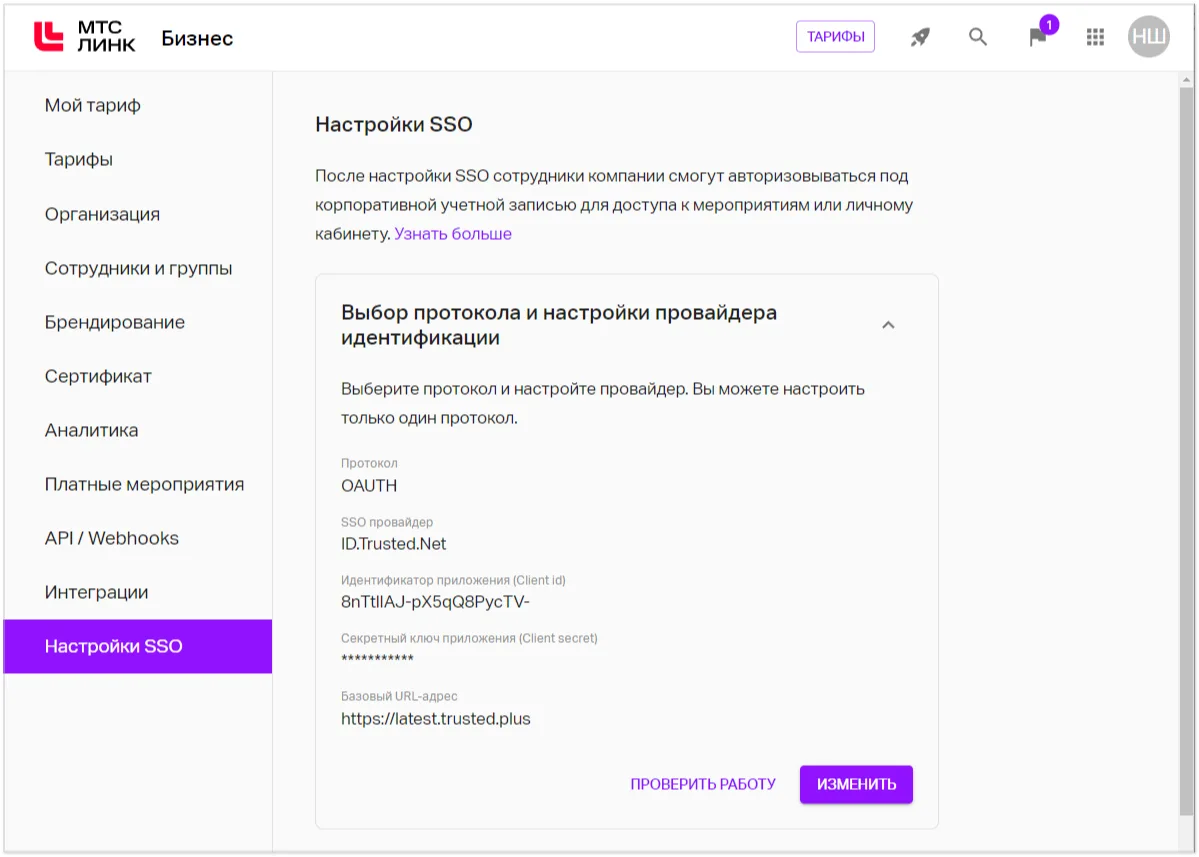Collapse the protocol settings panel chevron

click(888, 325)
